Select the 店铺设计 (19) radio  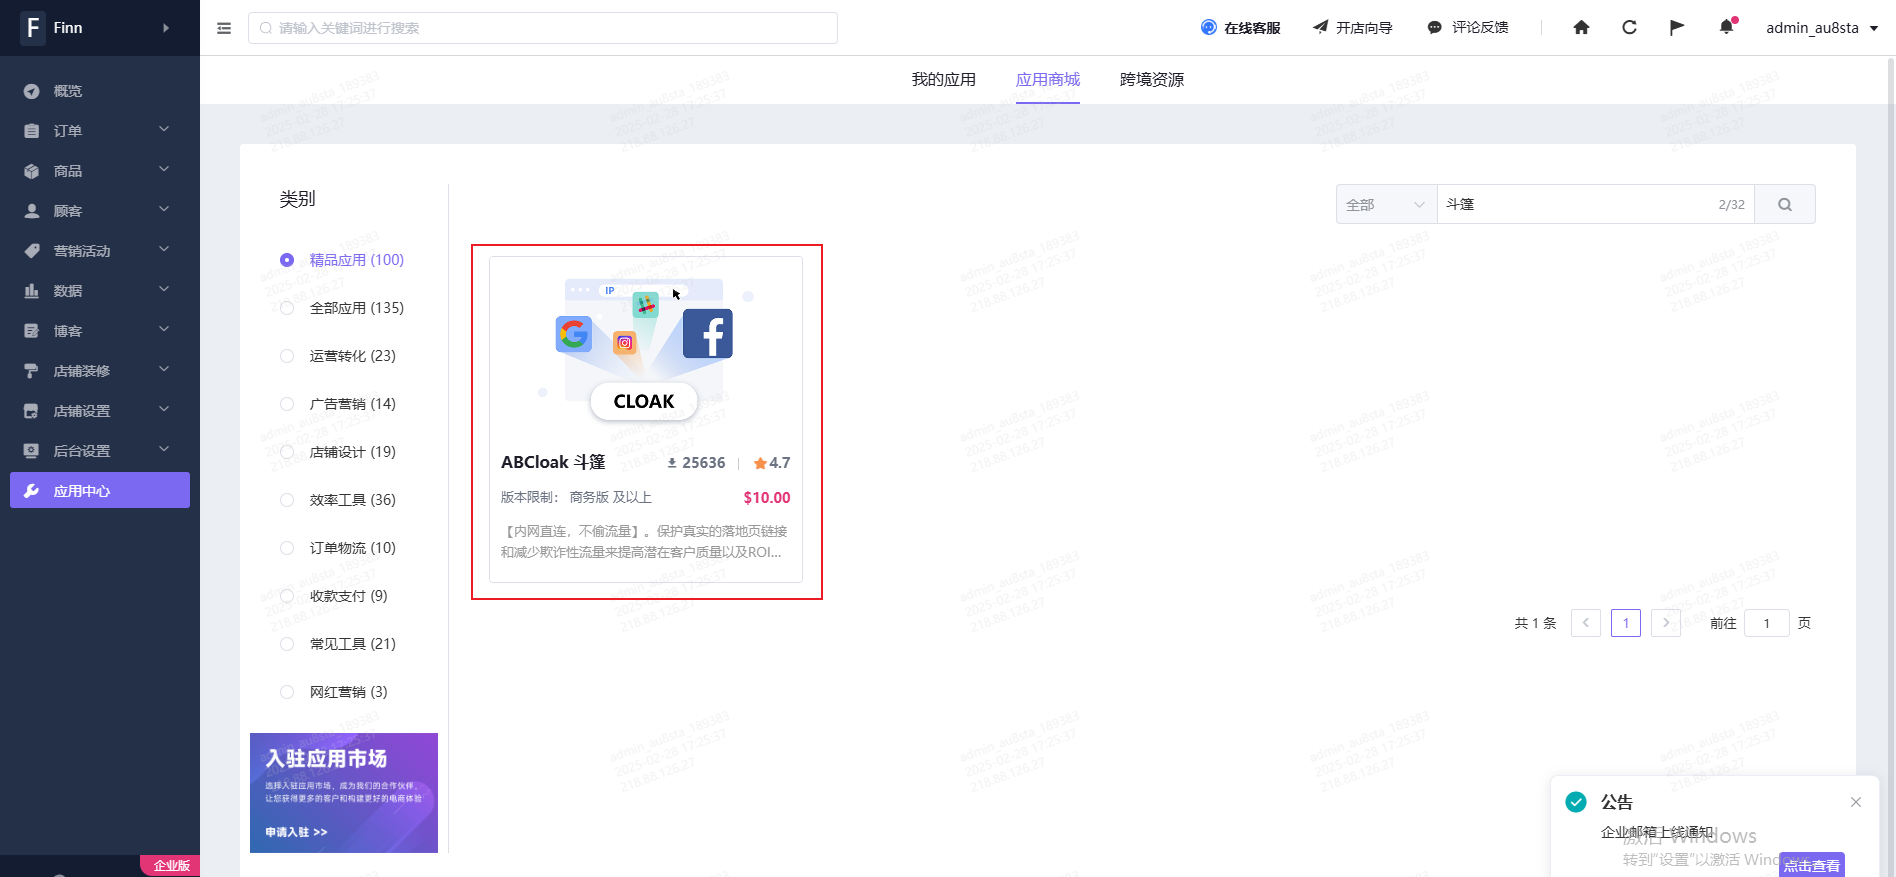[x=287, y=452]
